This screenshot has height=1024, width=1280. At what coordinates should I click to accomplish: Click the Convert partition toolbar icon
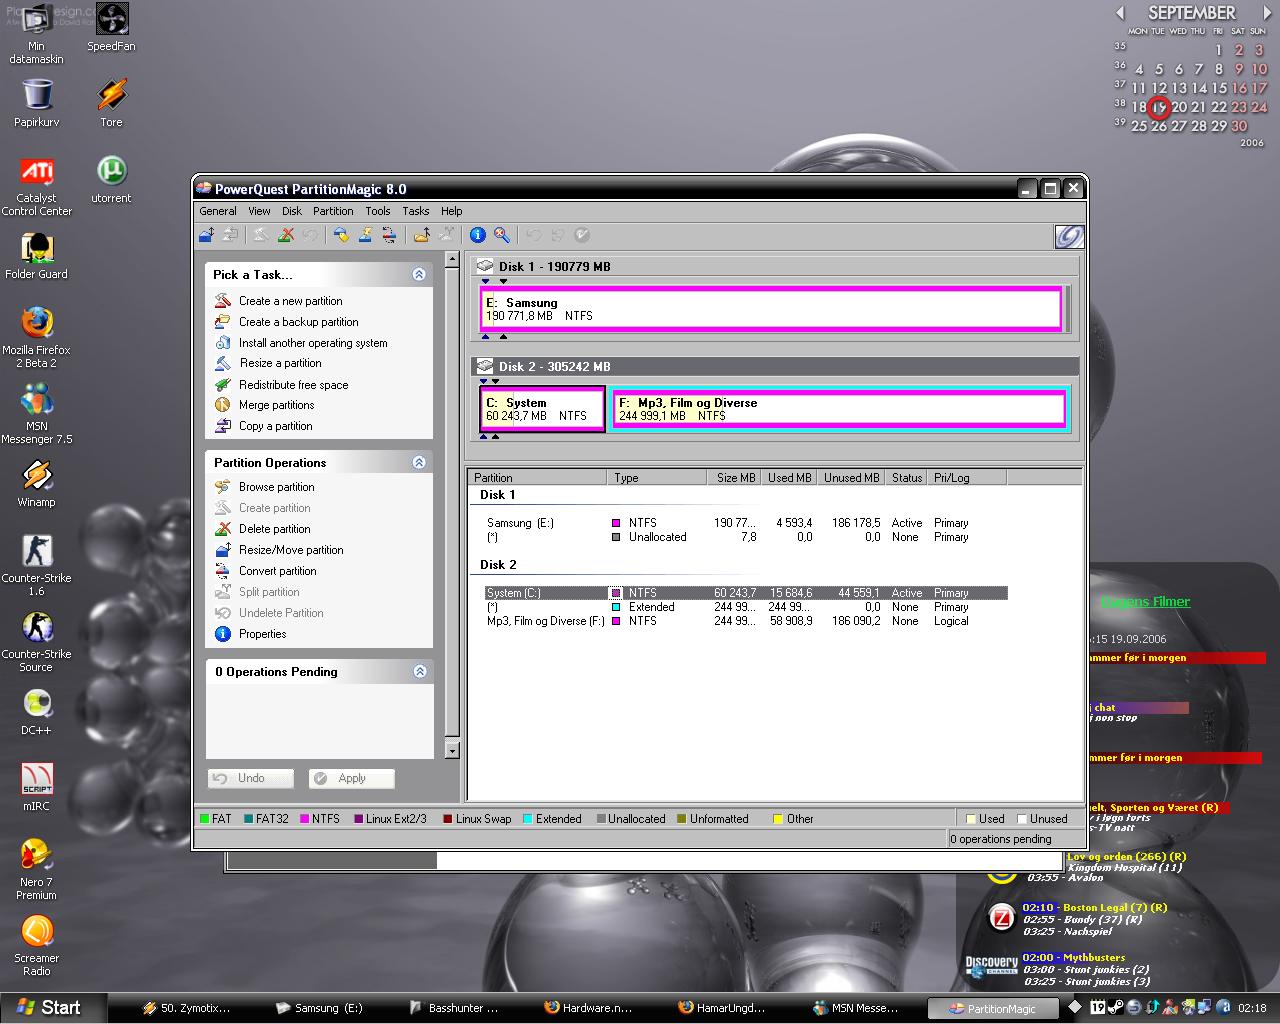coord(389,235)
